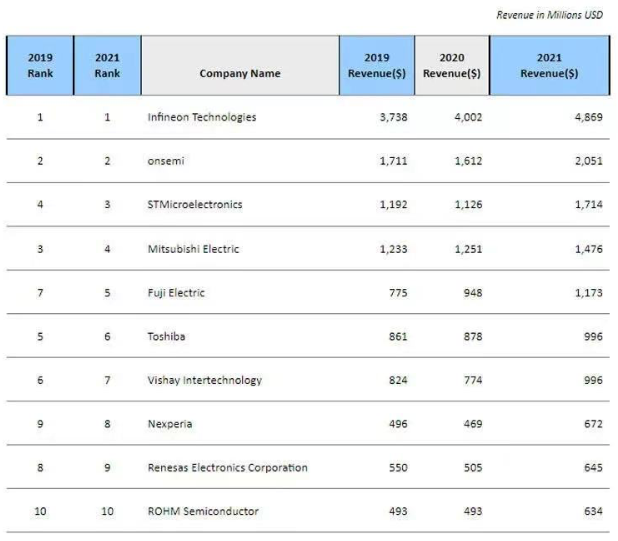Image resolution: width=618 pixels, height=541 pixels.
Task: Click onsemi's 2019 revenue value 1,711
Action: (x=393, y=161)
